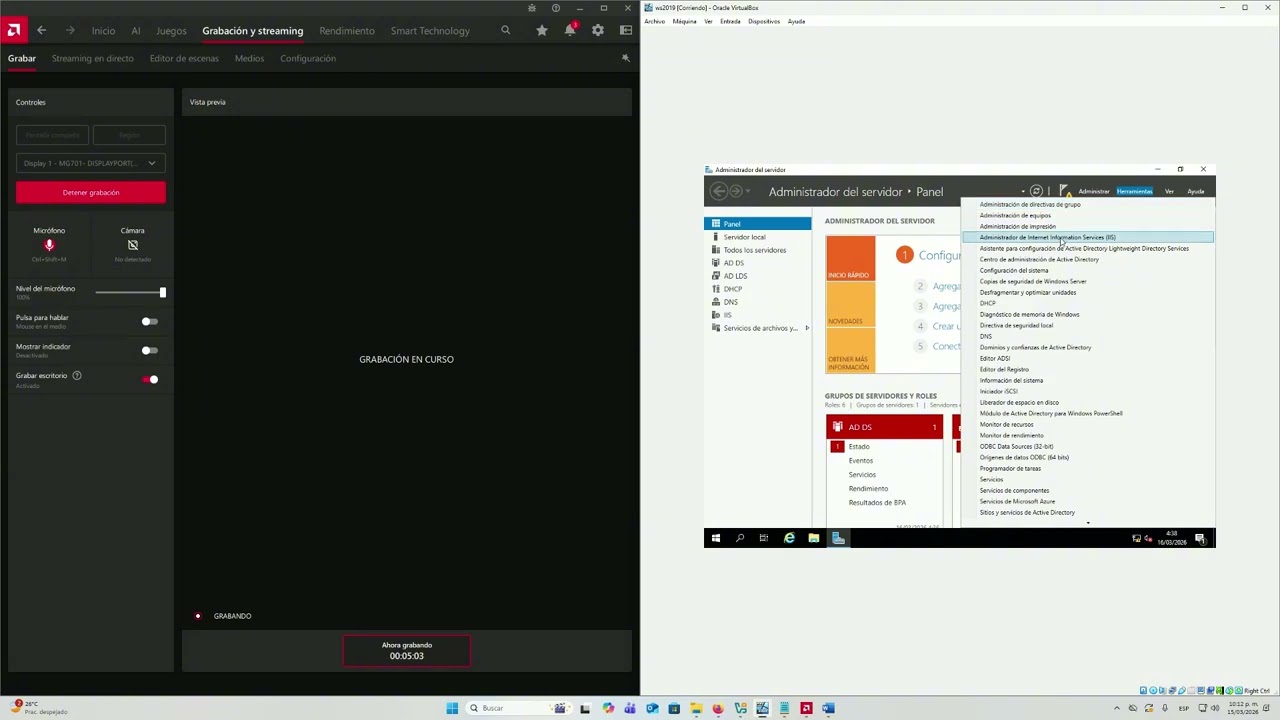
Task: Click the bug report icon in AMD title bar
Action: 532,8
